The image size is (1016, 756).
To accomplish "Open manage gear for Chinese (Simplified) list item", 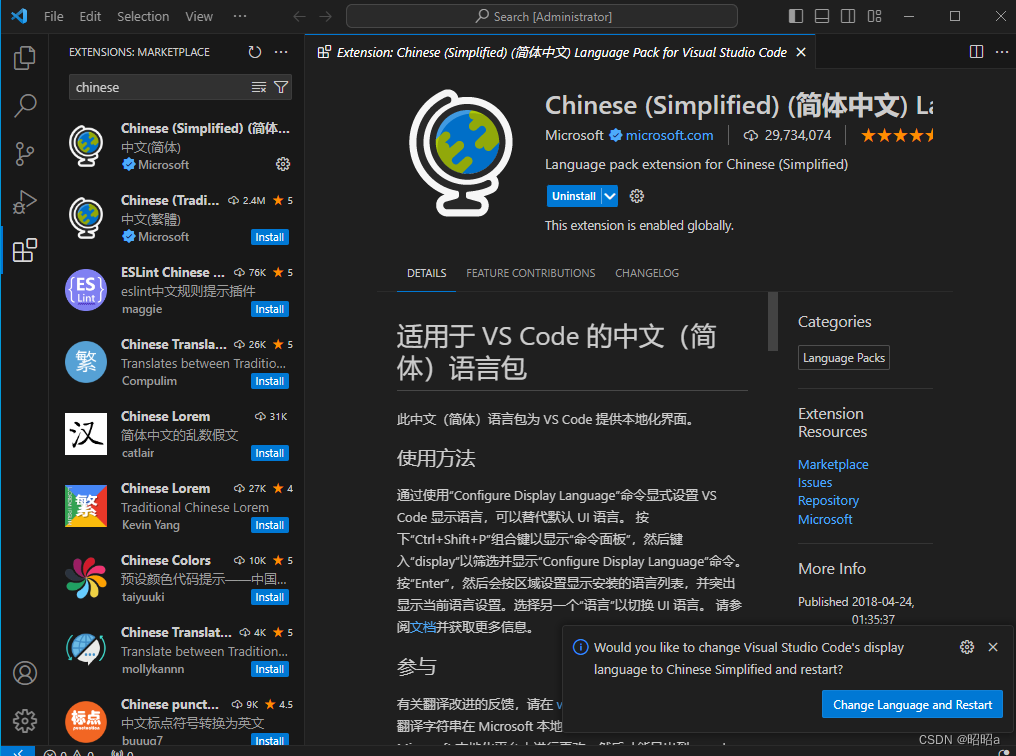I will click(x=283, y=164).
